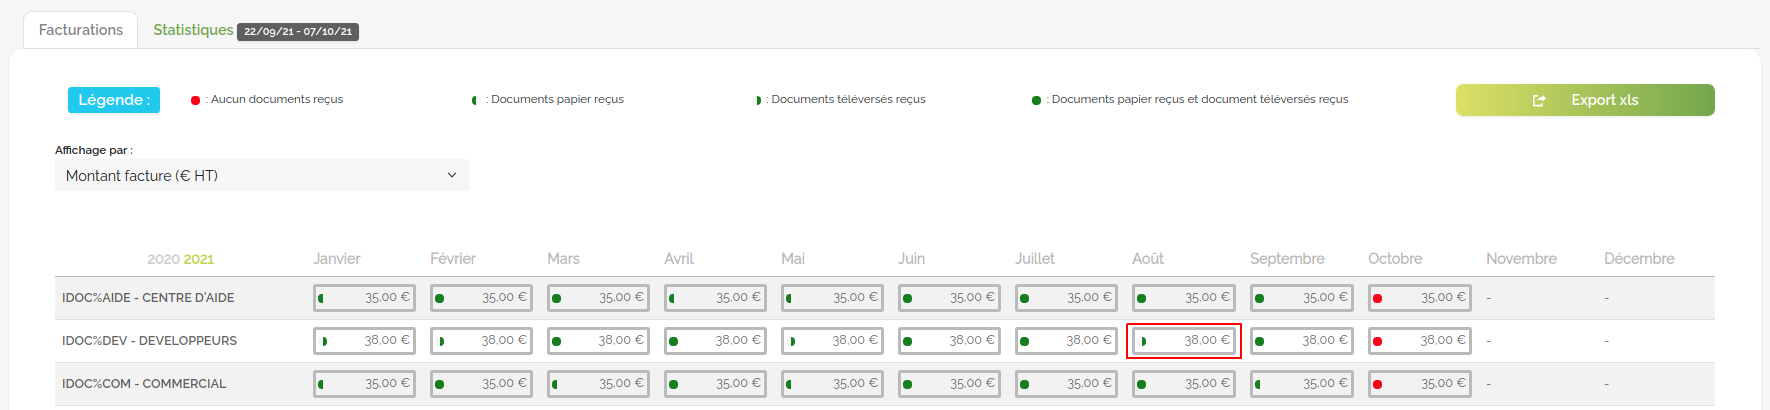This screenshot has width=1770, height=410.
Task: Open IDOC%AIDE Janvier 35,00 € cell
Action: tap(364, 298)
